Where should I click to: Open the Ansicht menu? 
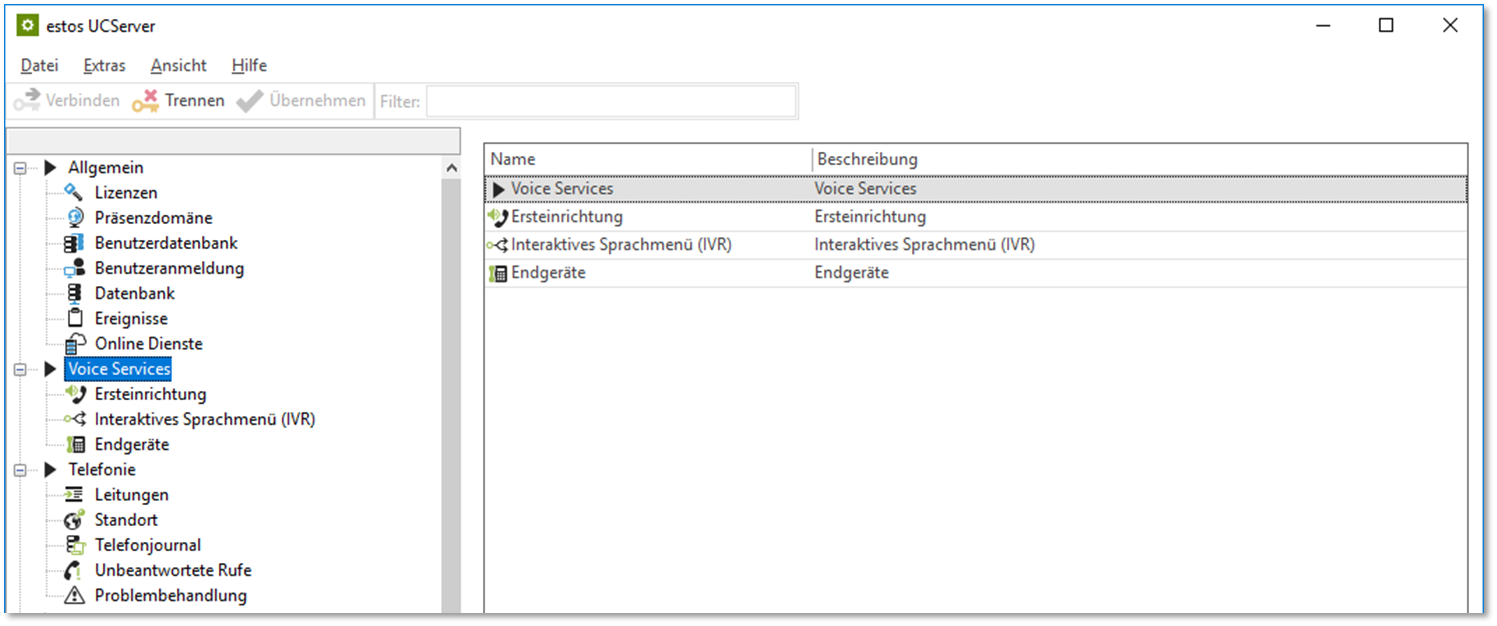[x=178, y=65]
